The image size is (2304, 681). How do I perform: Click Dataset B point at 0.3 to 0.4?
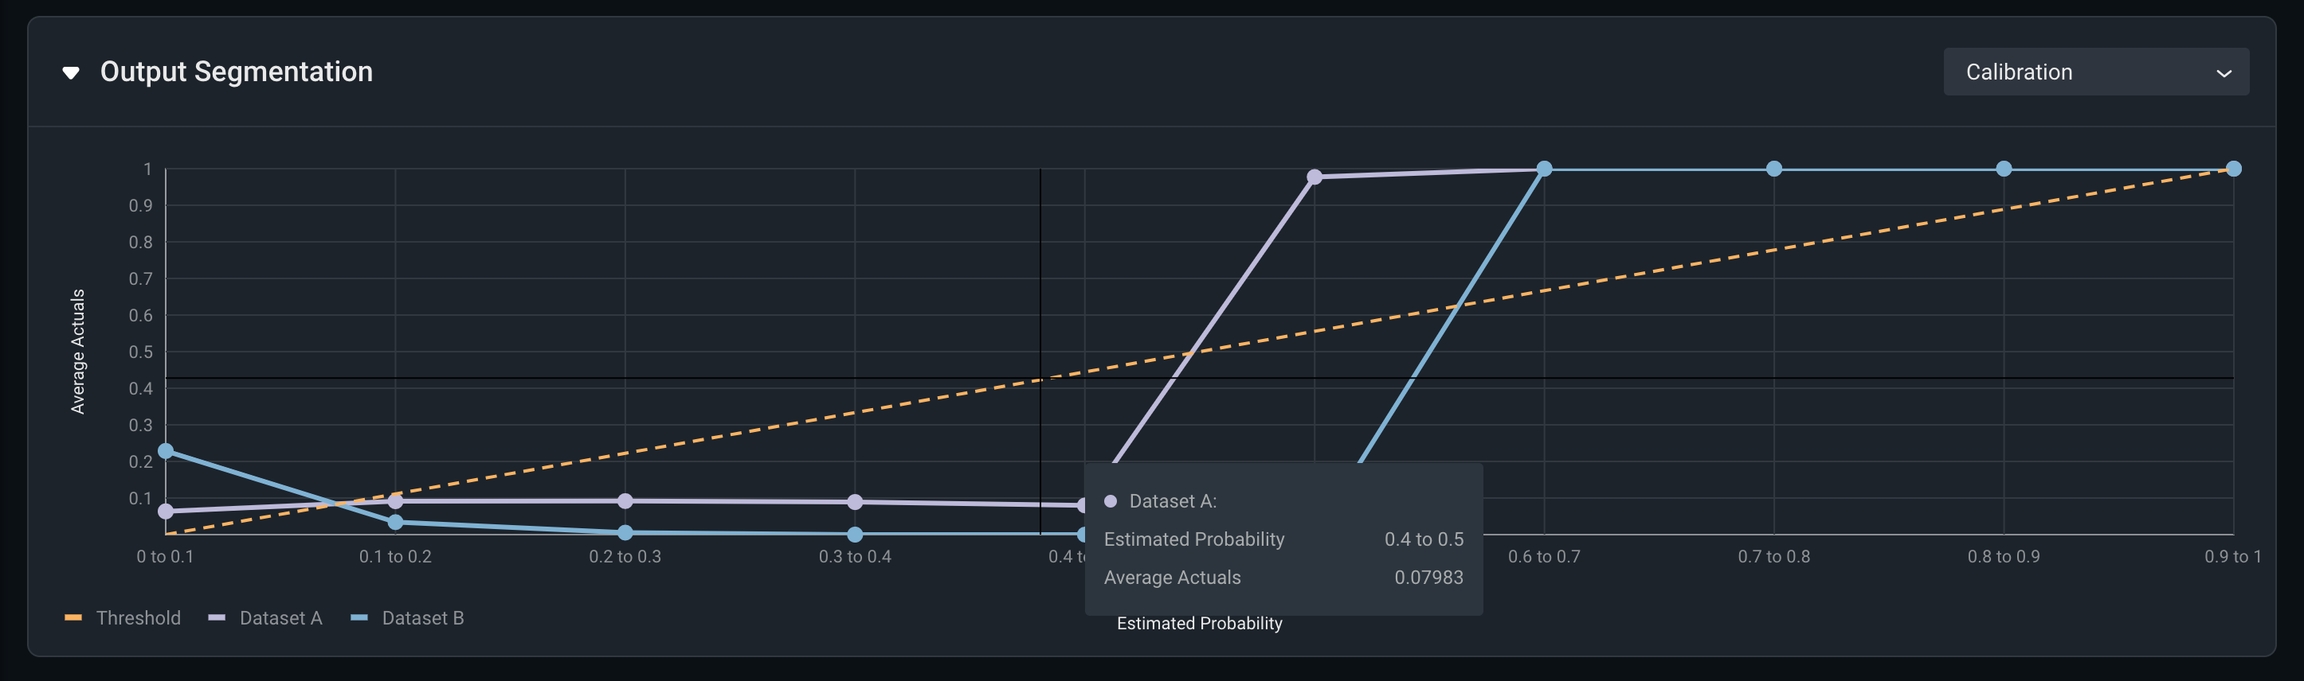[x=855, y=534]
